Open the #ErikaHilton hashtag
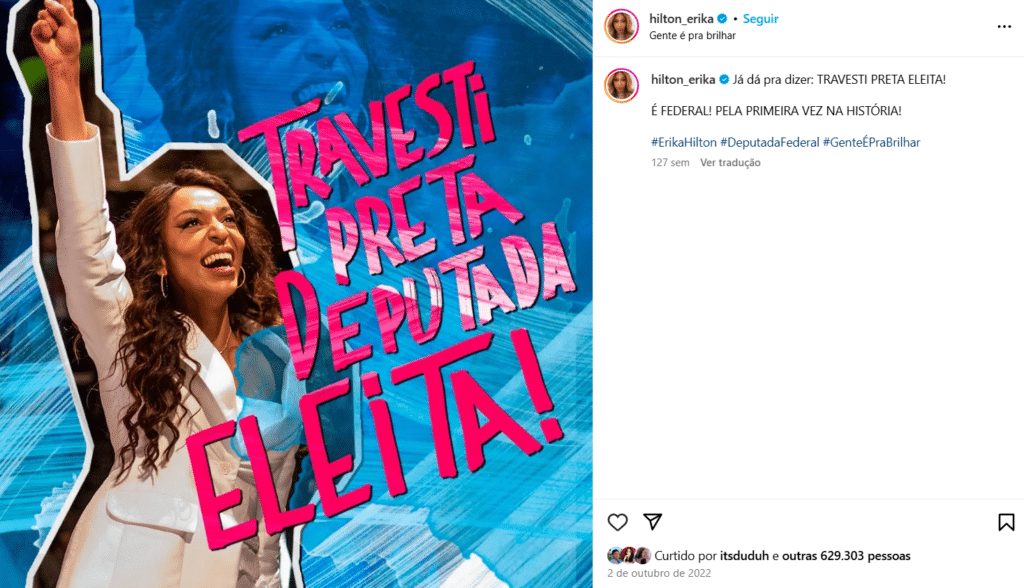The height and width of the screenshot is (588, 1024). click(x=684, y=142)
